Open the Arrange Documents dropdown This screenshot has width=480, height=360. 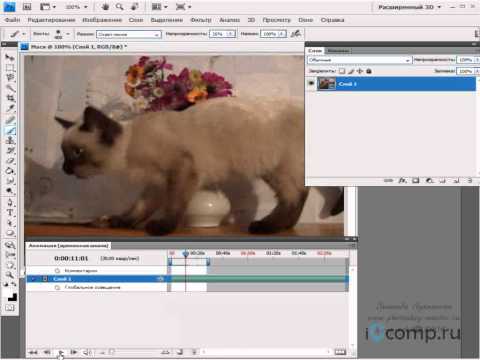click(159, 7)
